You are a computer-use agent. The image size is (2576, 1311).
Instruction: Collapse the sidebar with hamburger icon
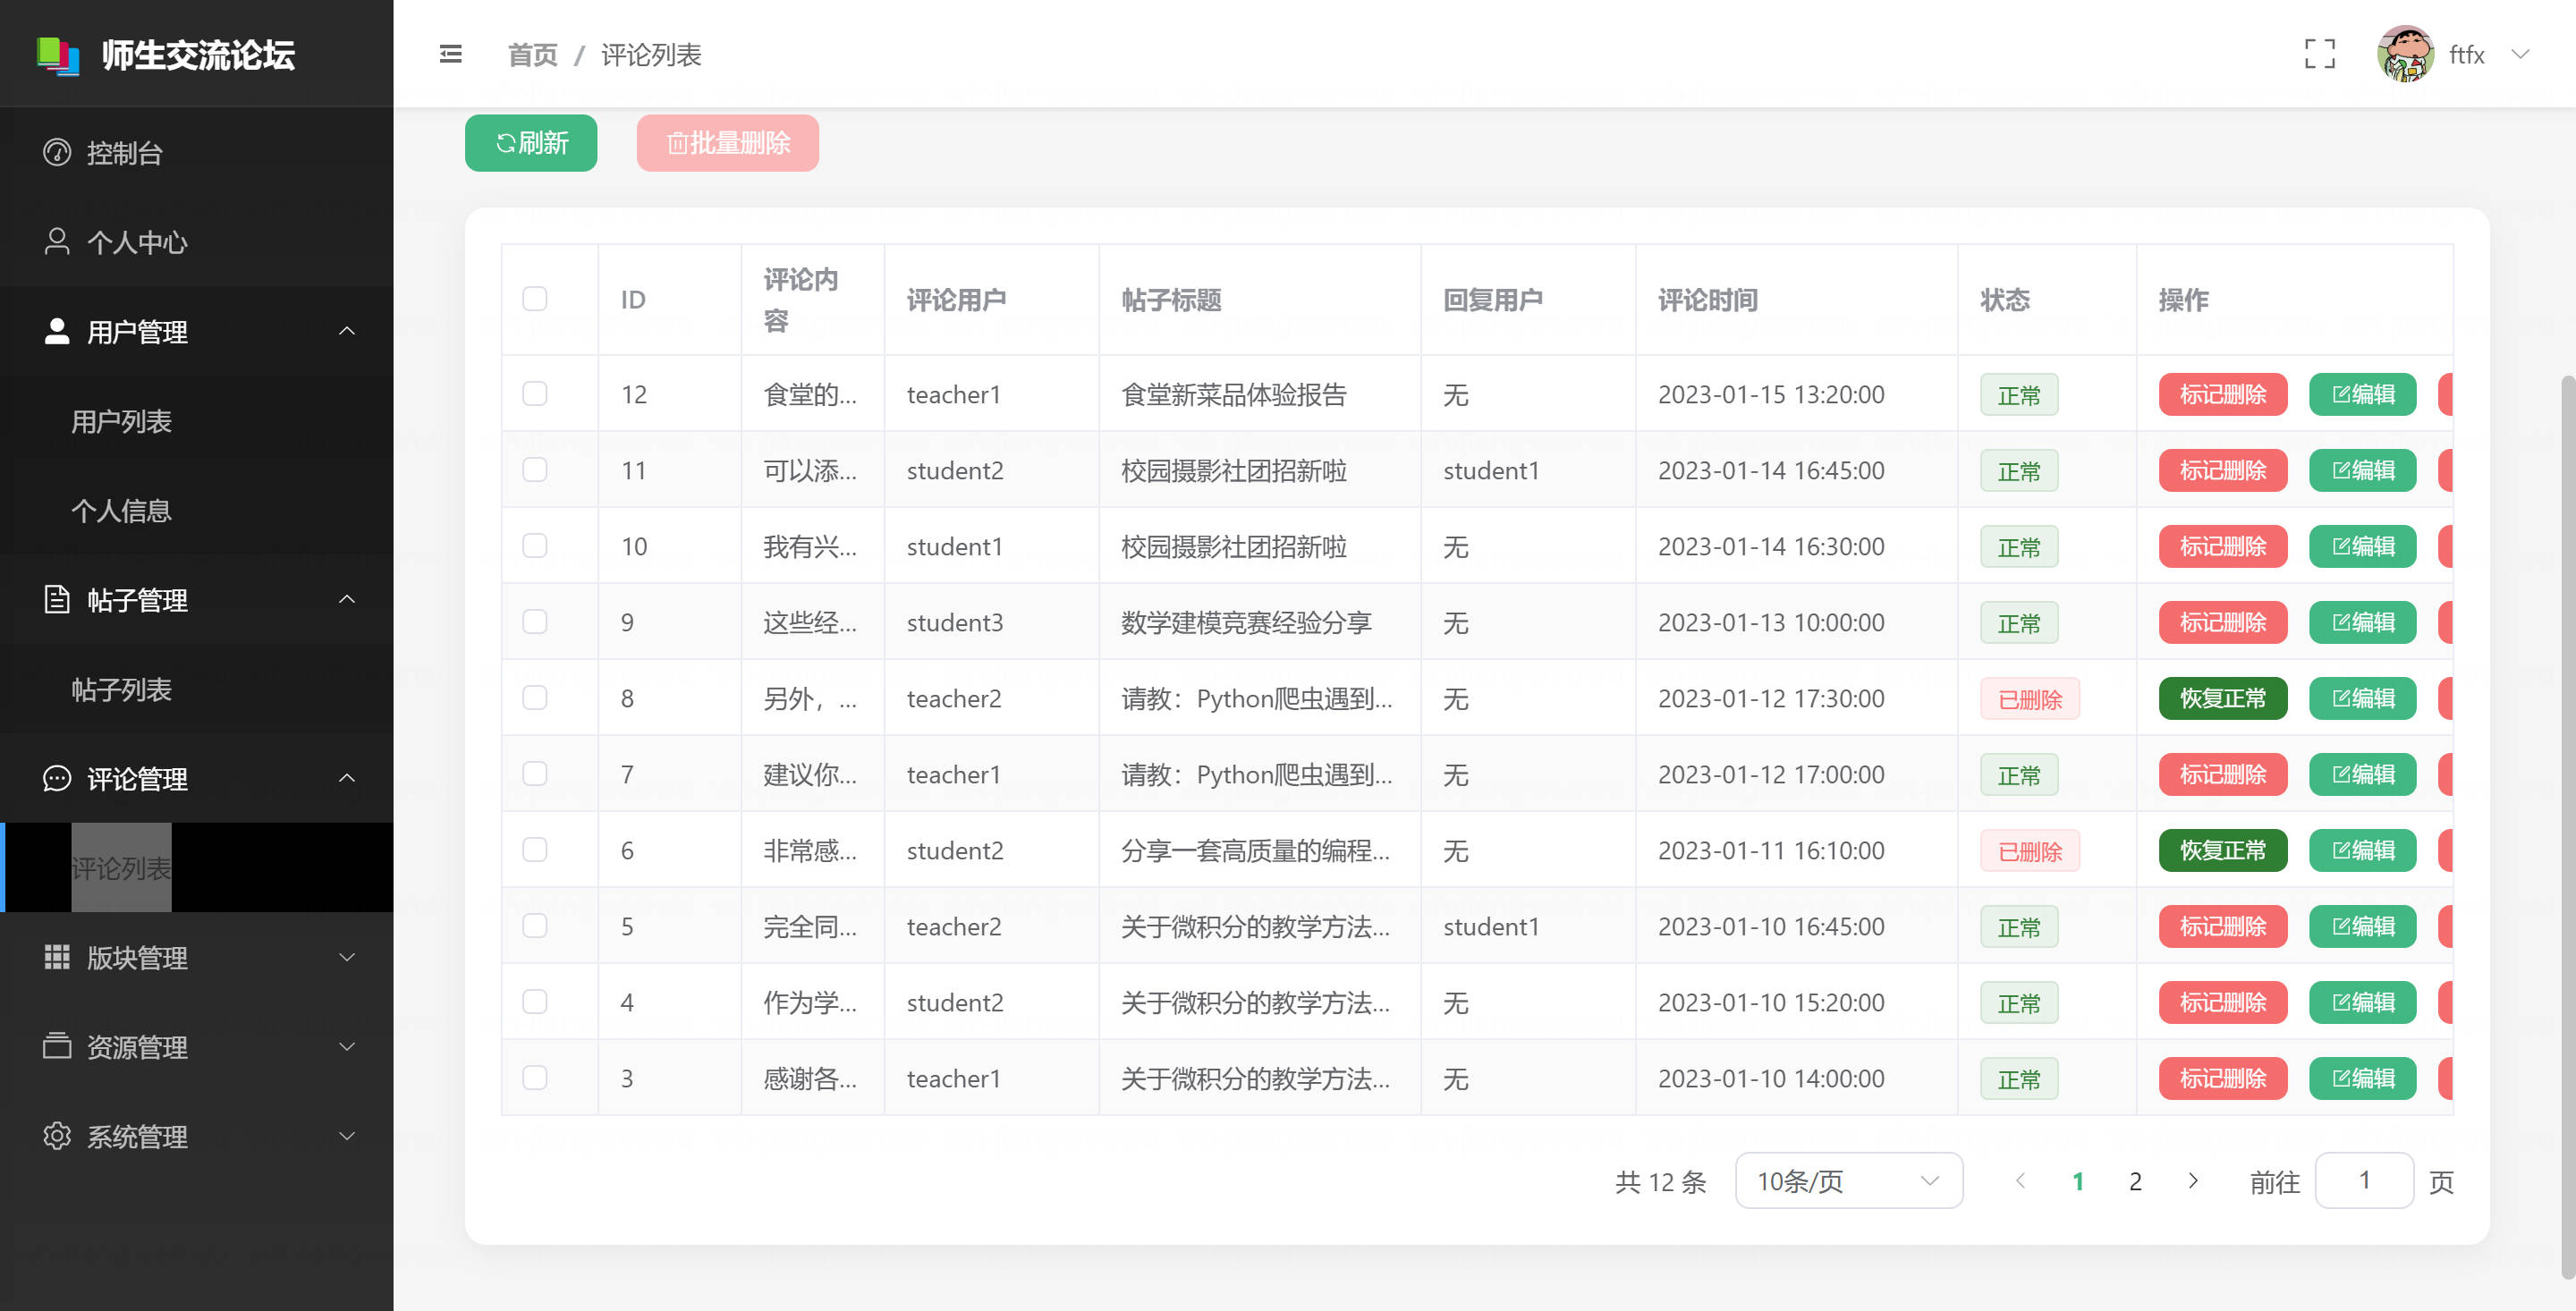pyautogui.click(x=451, y=54)
